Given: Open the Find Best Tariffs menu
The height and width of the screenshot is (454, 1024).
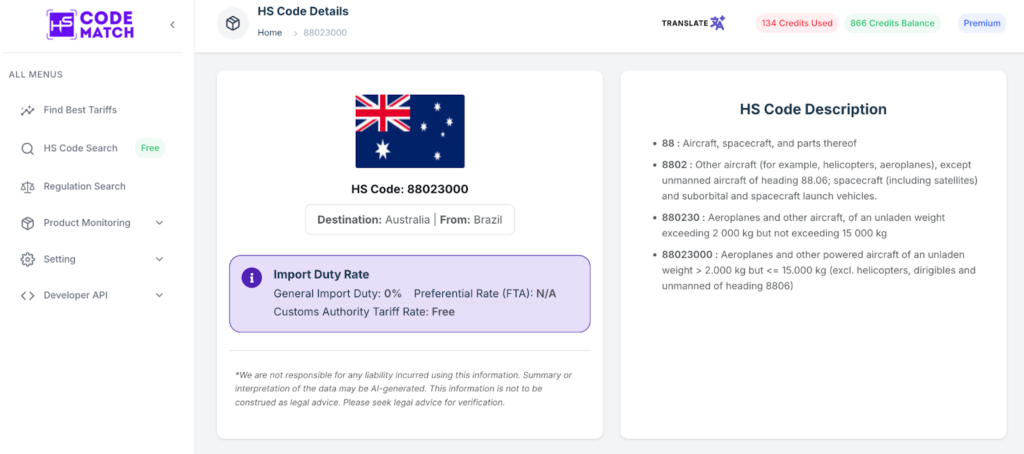Looking at the screenshot, I should click(80, 110).
